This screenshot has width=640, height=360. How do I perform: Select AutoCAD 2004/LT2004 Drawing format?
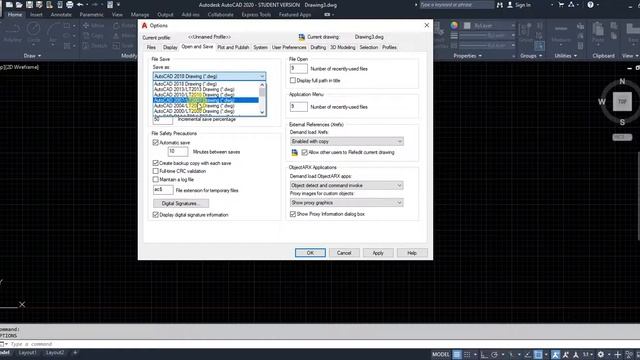point(206,106)
